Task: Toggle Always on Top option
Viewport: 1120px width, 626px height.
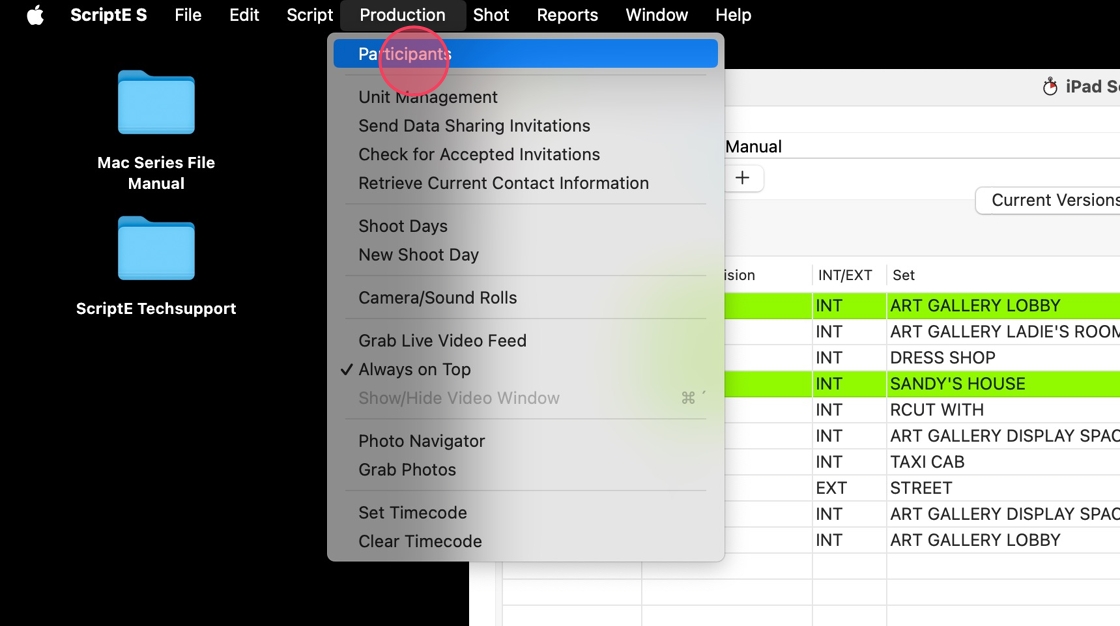Action: pyautogui.click(x=414, y=369)
